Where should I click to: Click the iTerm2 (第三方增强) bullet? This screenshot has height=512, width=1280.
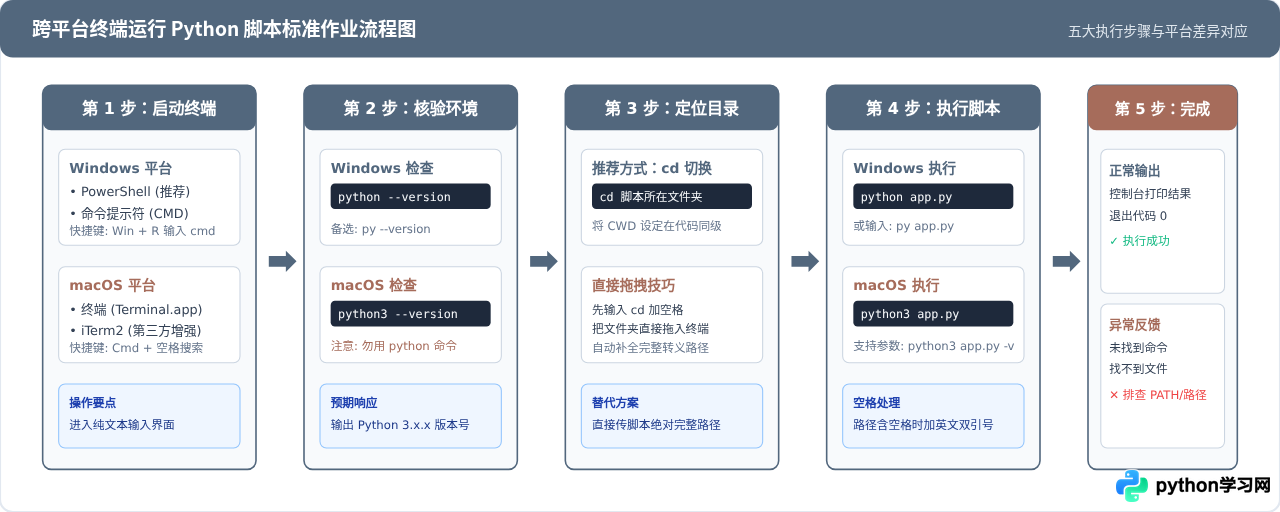137,330
